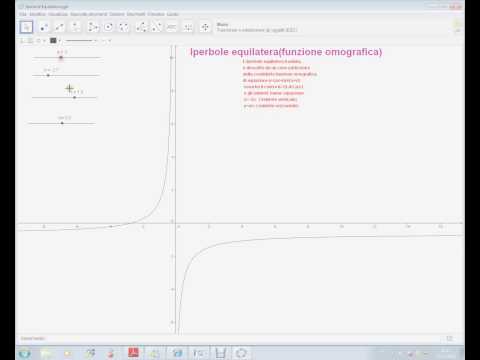
Task: Open the color picker dropdown arrow
Action: (x=59, y=41)
